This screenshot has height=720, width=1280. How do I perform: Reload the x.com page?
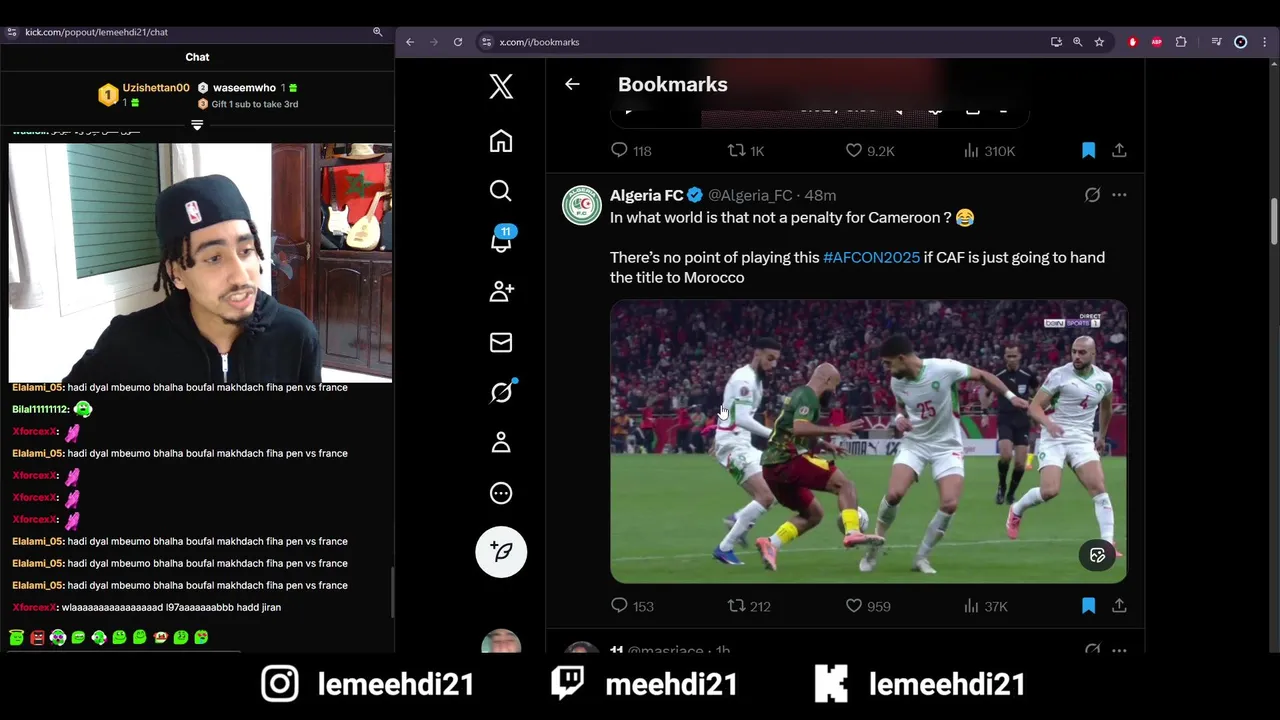(458, 42)
